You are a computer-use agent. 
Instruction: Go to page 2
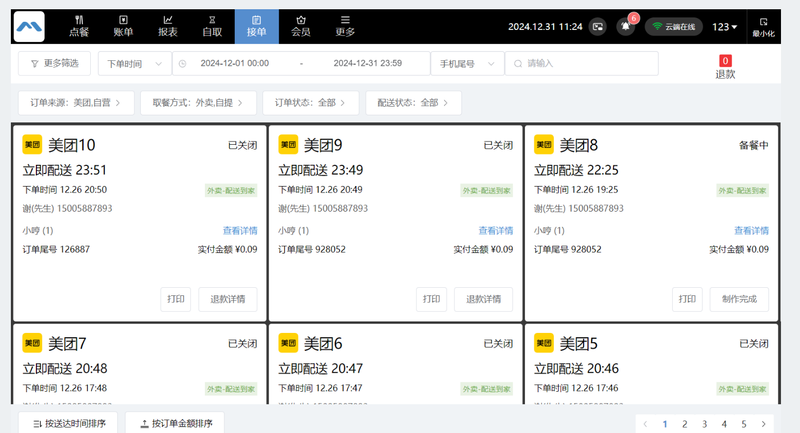coord(685,424)
